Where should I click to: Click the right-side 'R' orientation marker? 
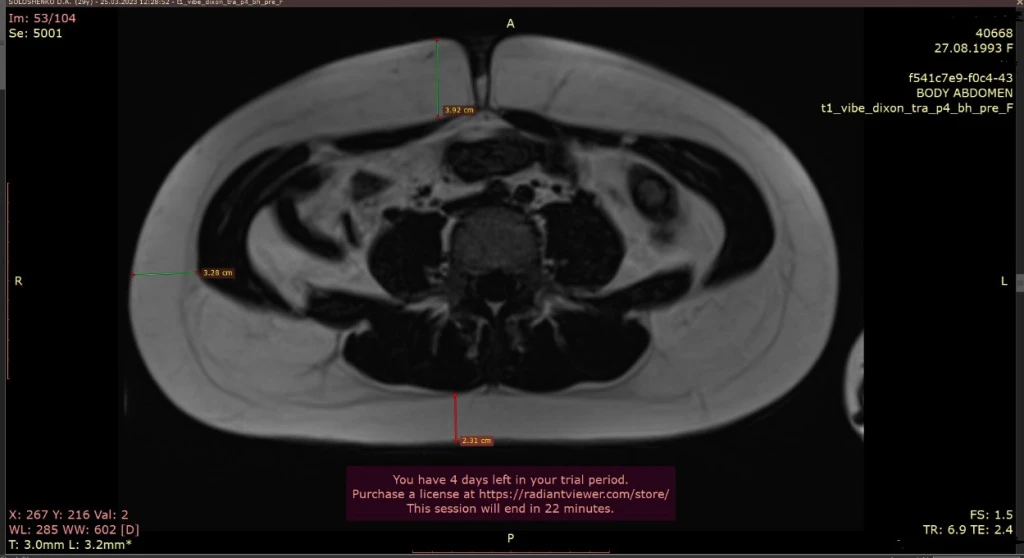pos(18,281)
